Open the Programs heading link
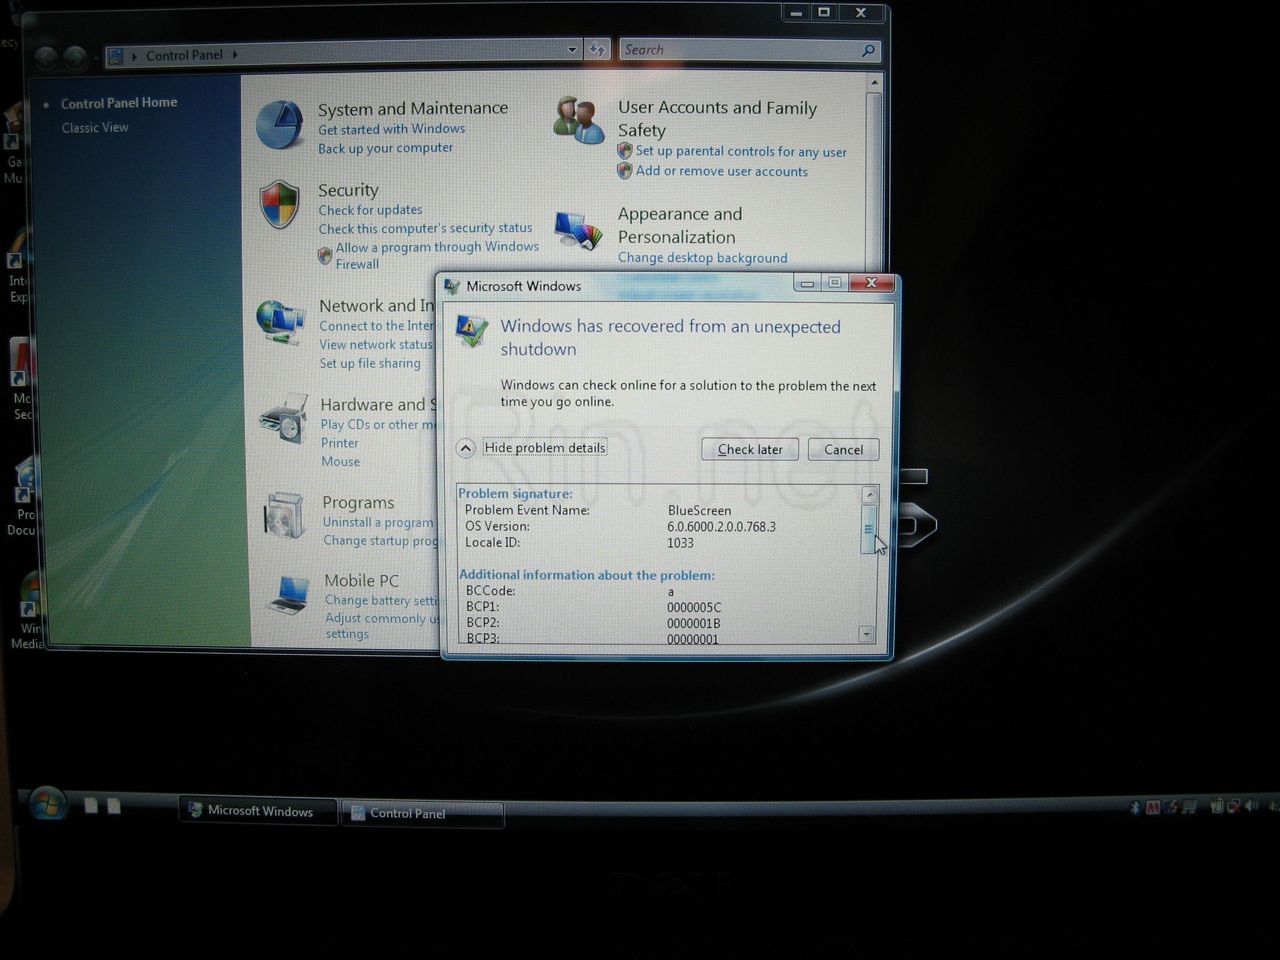This screenshot has width=1280, height=960. [x=358, y=502]
